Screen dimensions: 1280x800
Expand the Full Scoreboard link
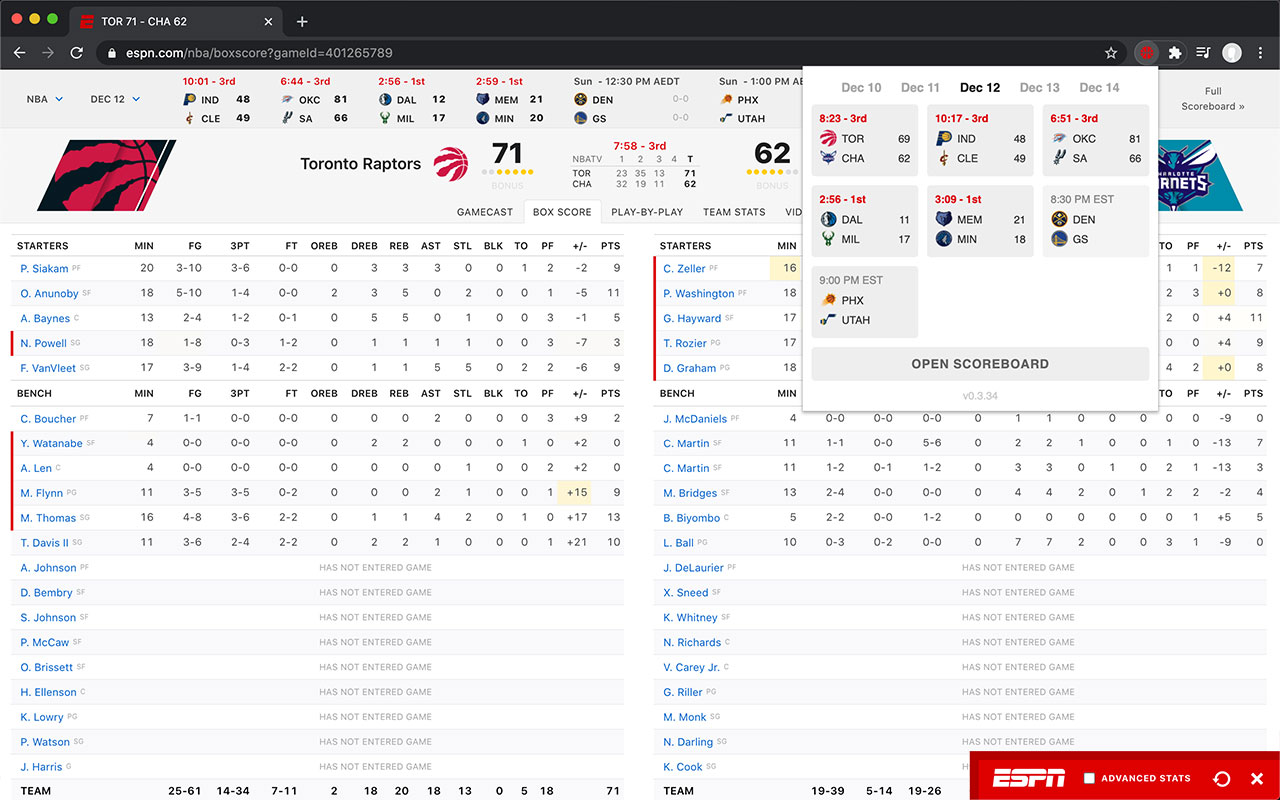point(1212,99)
